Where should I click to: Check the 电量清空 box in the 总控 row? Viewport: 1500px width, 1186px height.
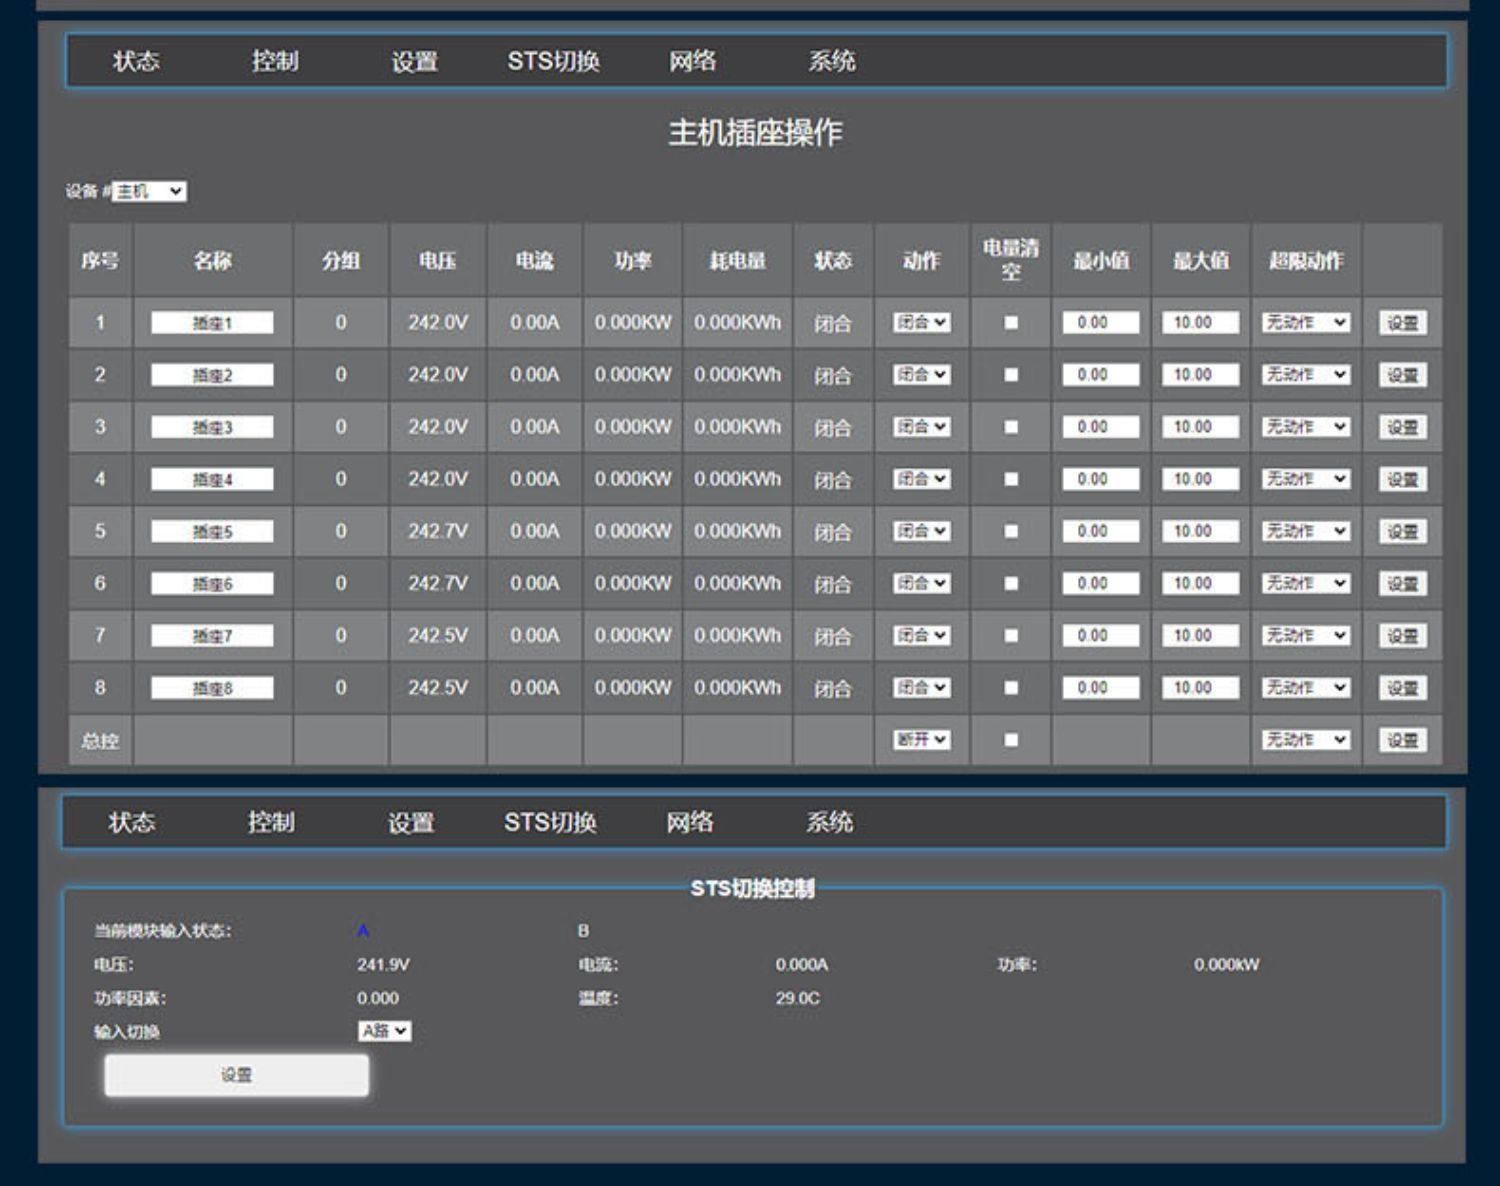[x=1011, y=740]
